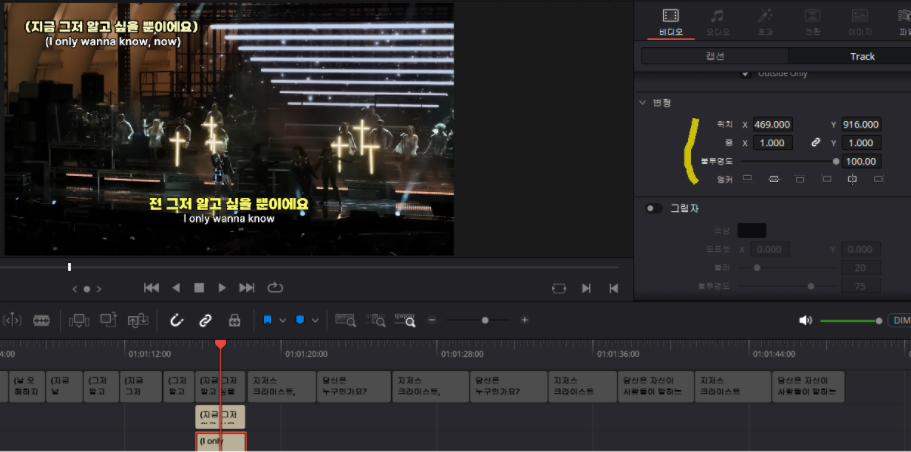Open the marker color dropdown arrow
Viewport: 911px width, 452px height.
click(315, 320)
